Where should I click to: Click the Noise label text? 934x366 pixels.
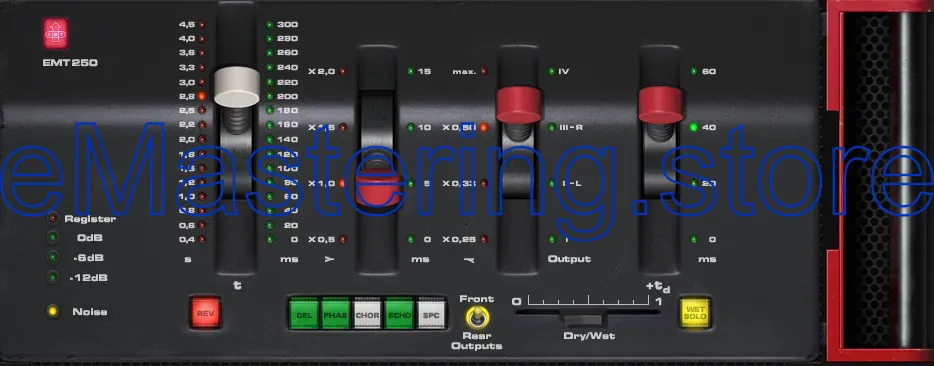click(x=90, y=311)
